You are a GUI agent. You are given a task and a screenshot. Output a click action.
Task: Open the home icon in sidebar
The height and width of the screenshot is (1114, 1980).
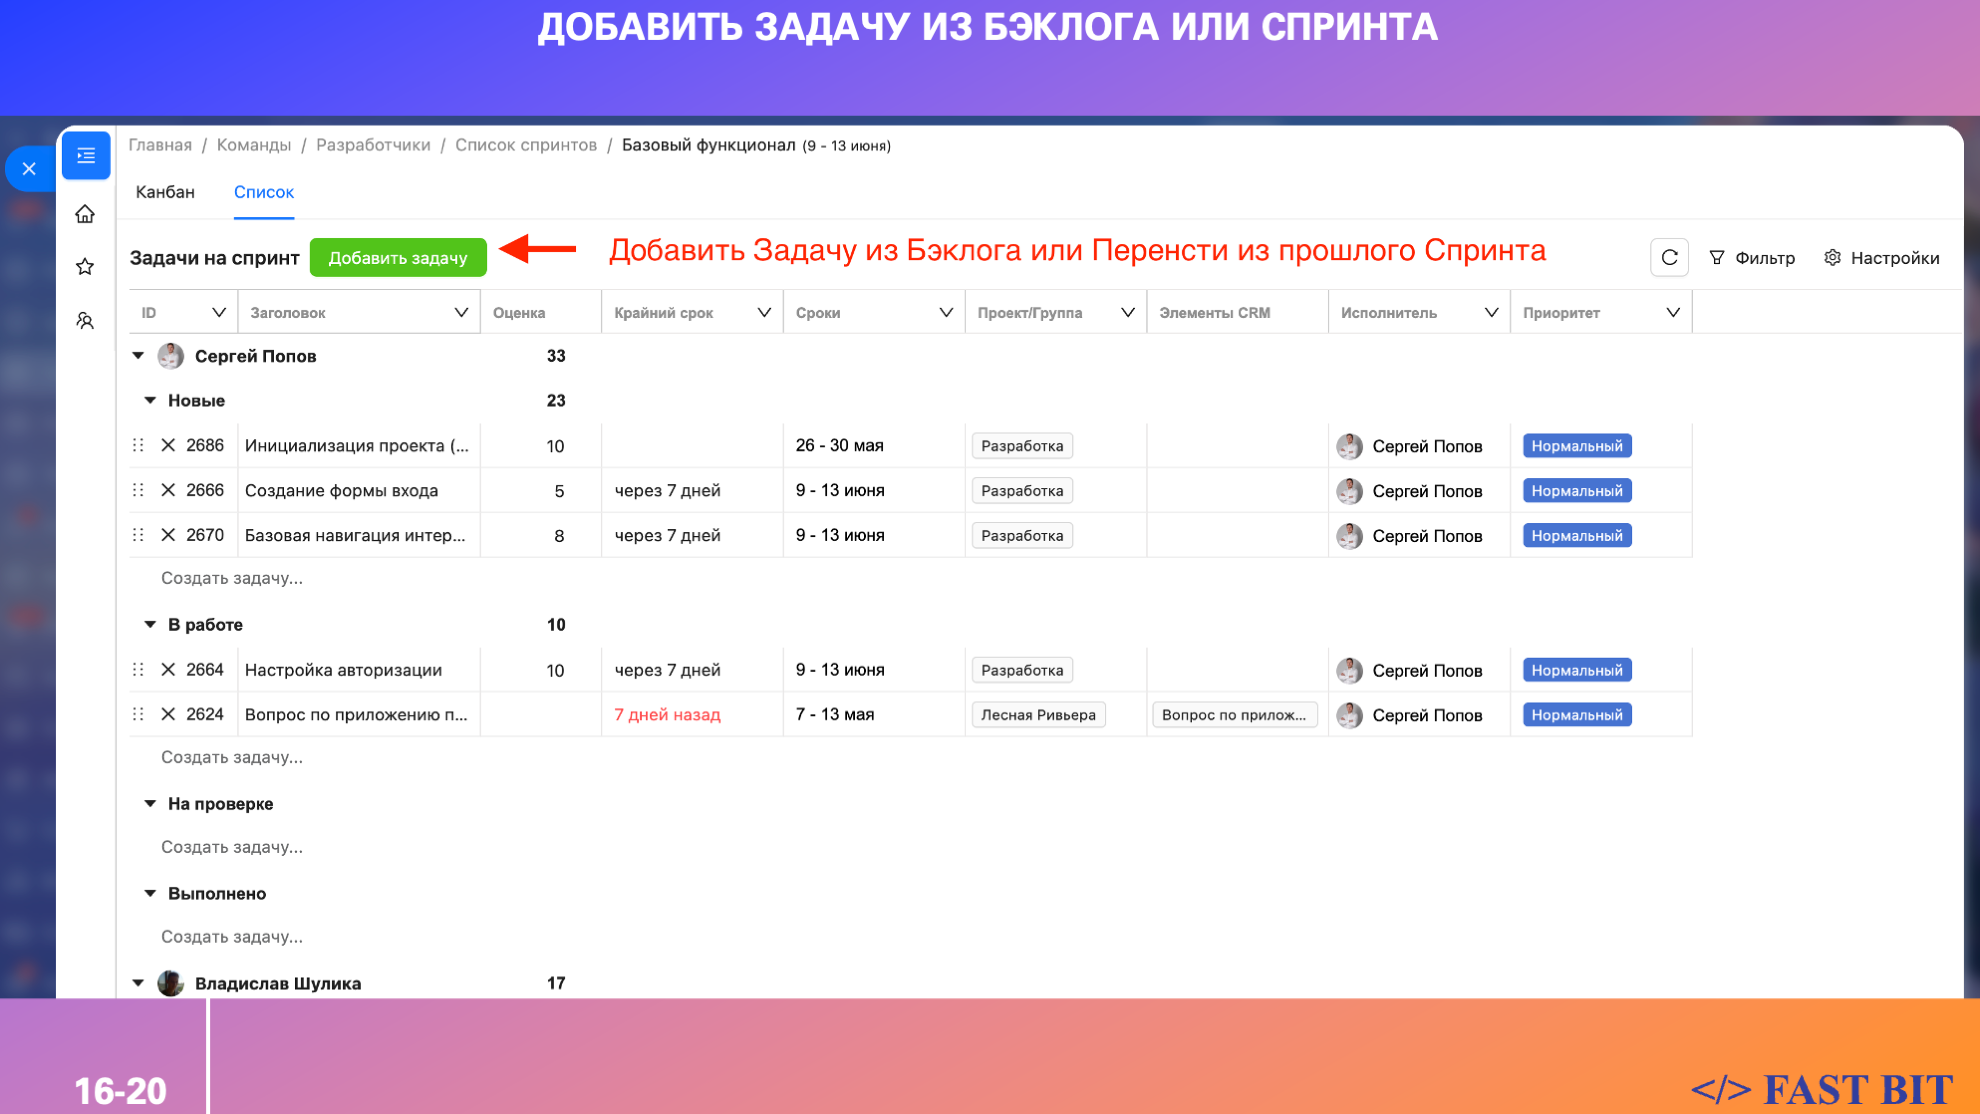[x=85, y=214]
